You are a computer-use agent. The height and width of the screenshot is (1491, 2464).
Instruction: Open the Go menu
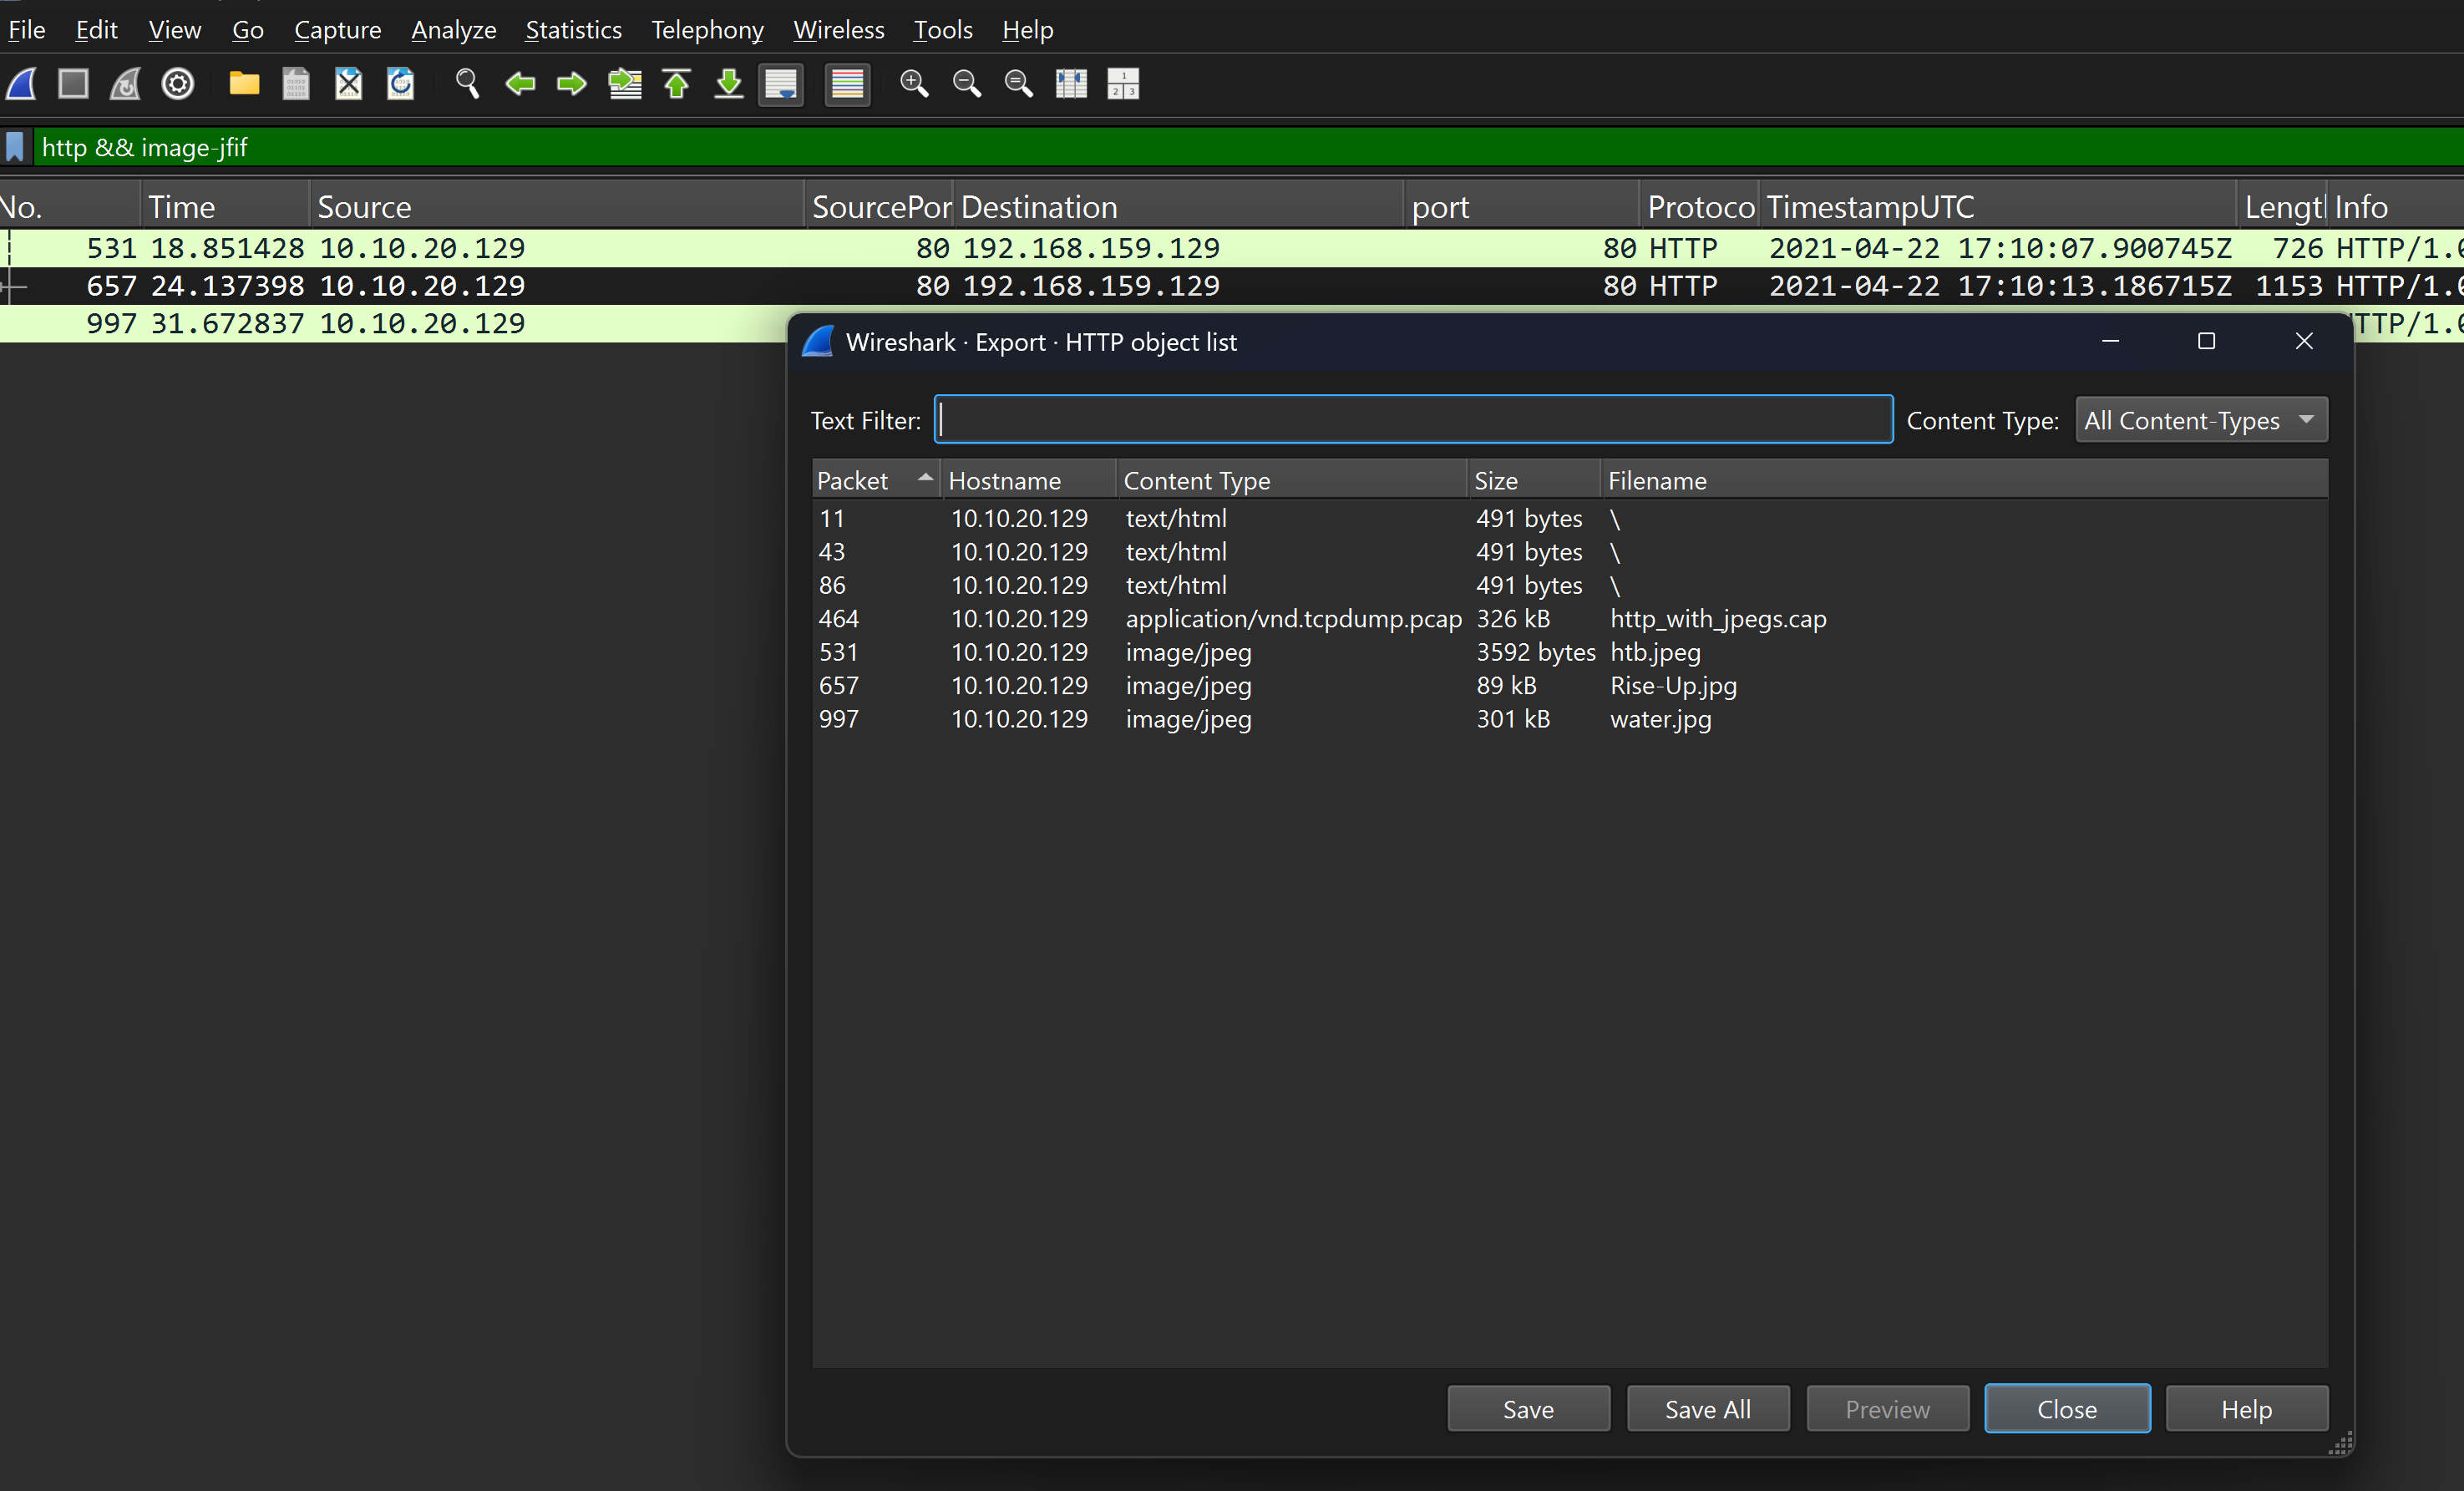click(248, 30)
